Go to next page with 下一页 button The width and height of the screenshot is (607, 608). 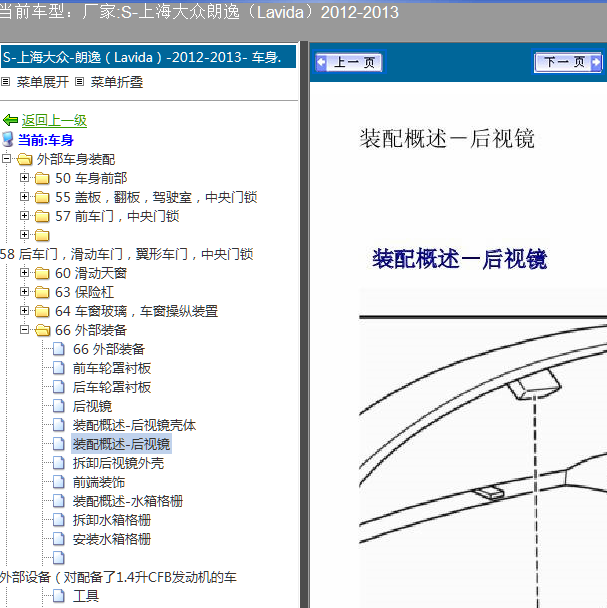pyautogui.click(x=568, y=62)
